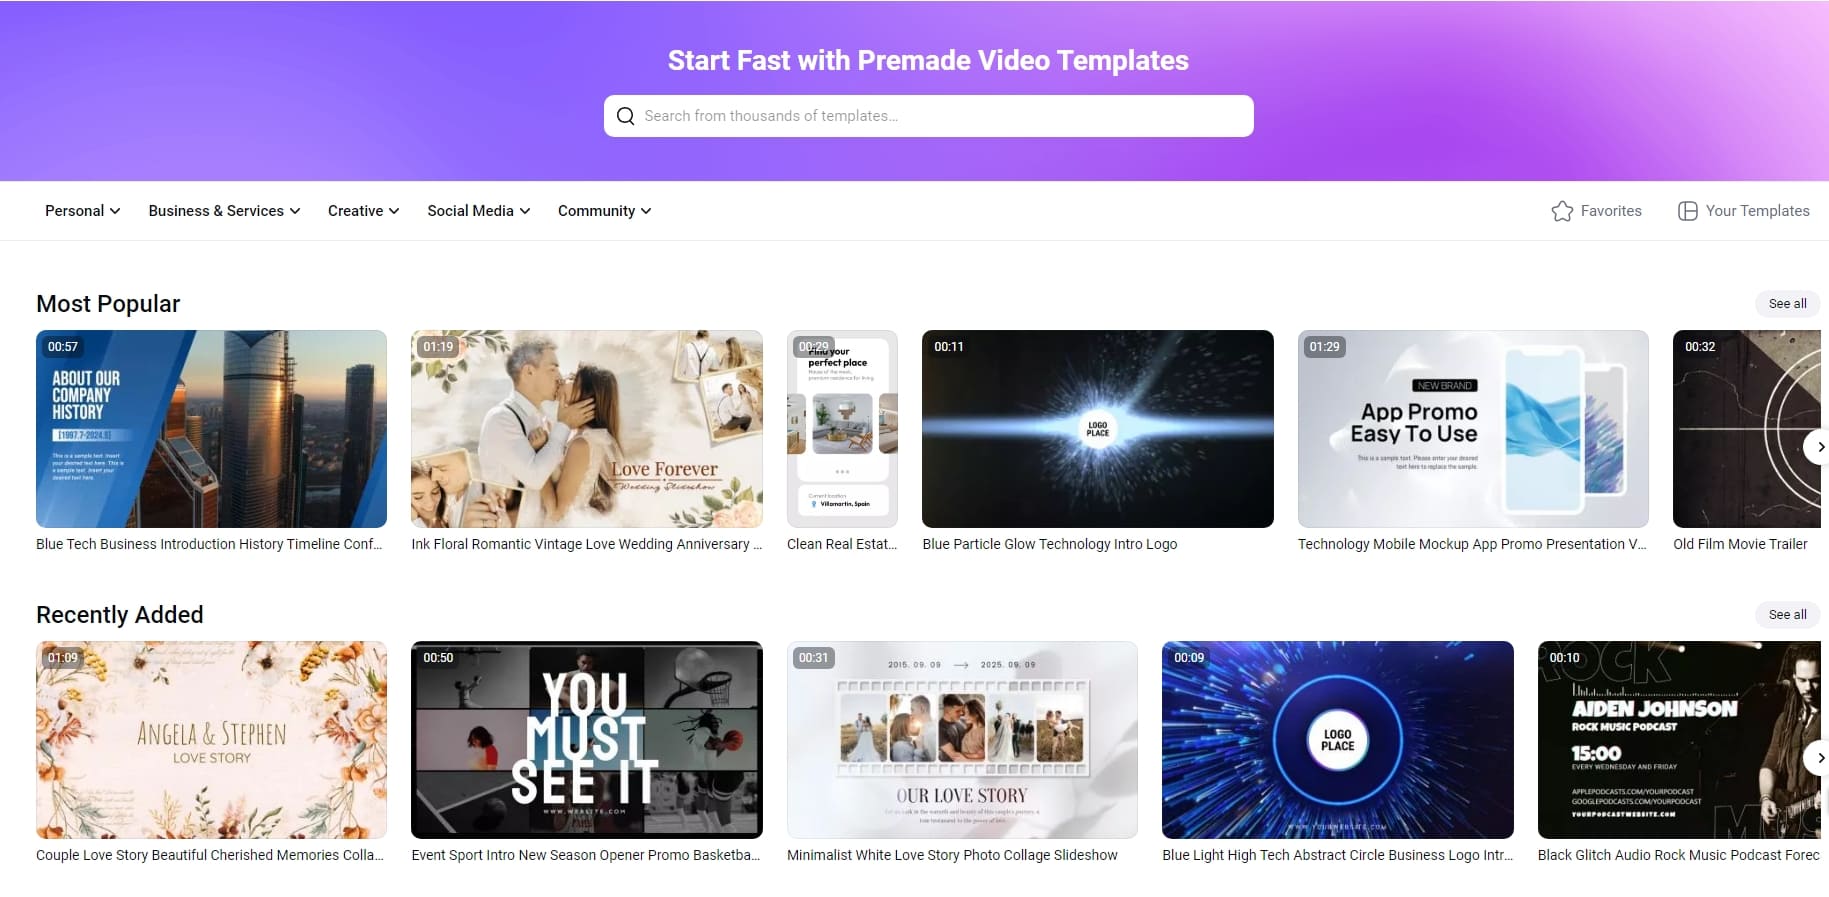Expand the Creative category menu
This screenshot has height=897, width=1829.
tap(363, 211)
